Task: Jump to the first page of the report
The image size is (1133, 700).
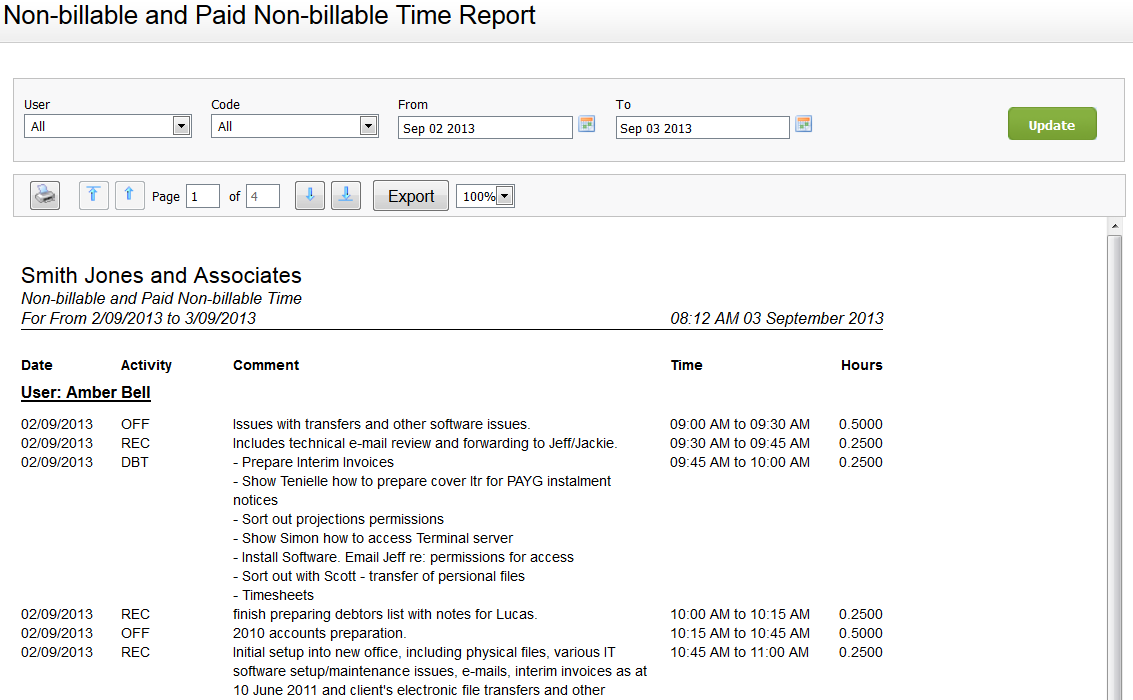Action: point(93,195)
